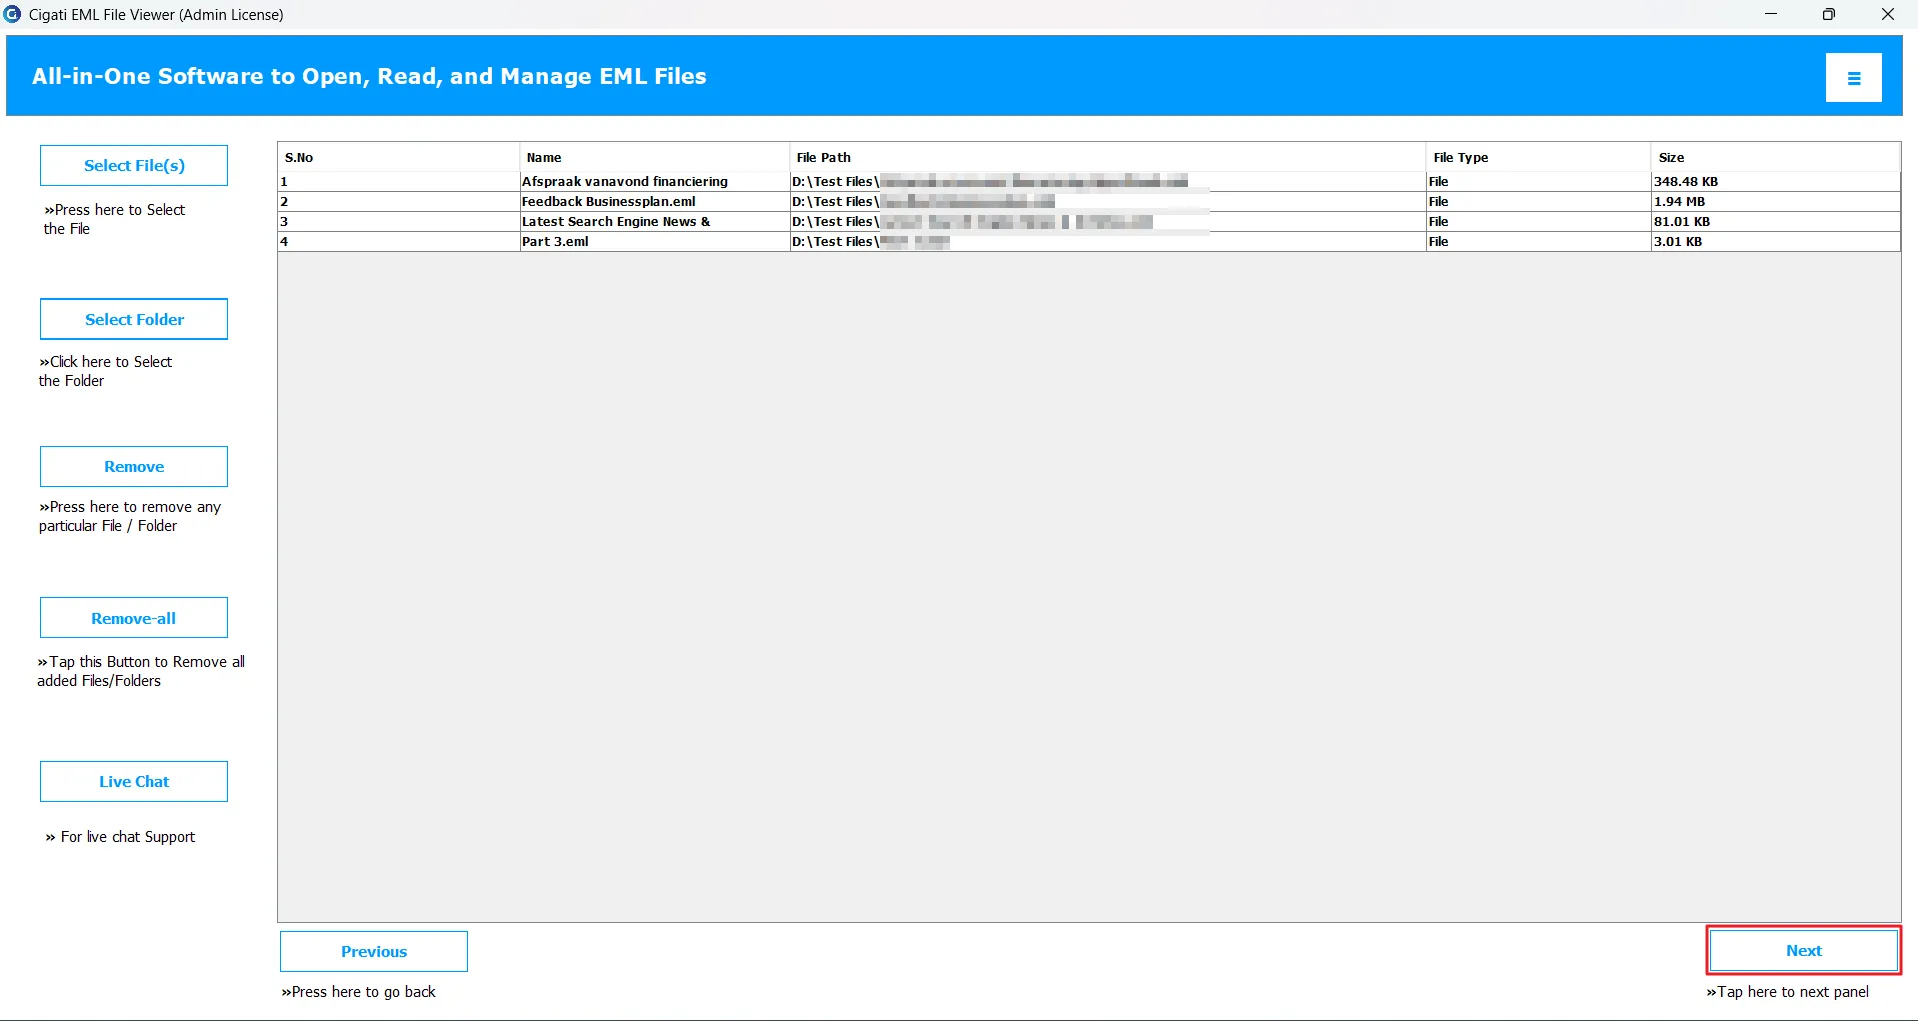
Task: Click the 1.94 MB size cell
Action: (1775, 202)
